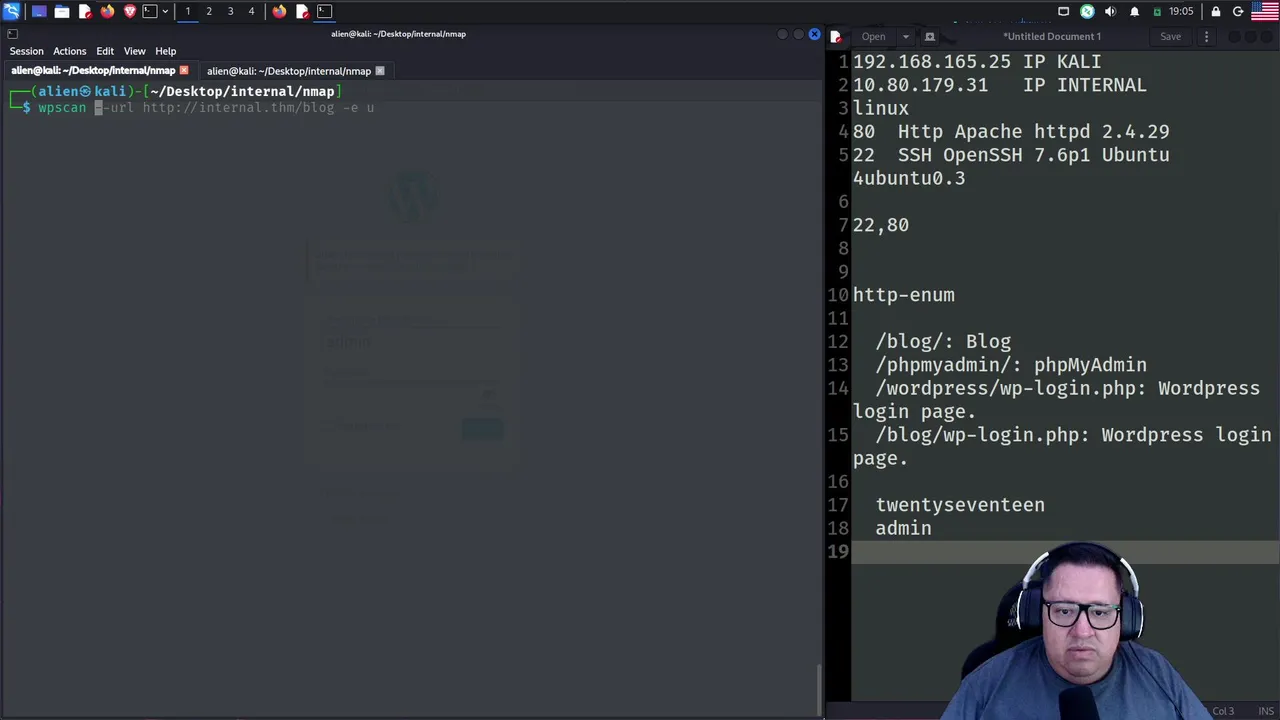Expand the recent files arrow next to Open
The width and height of the screenshot is (1280, 720).
pyautogui.click(x=905, y=37)
